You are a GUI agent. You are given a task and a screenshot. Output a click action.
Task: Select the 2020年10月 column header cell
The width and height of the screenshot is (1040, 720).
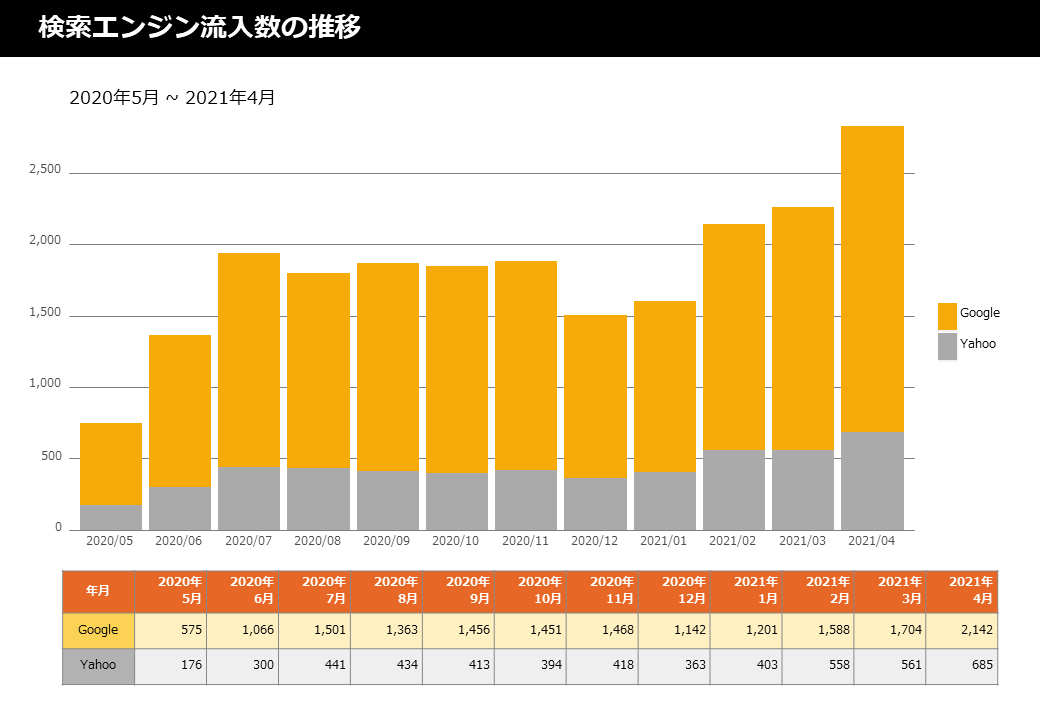[x=530, y=591]
